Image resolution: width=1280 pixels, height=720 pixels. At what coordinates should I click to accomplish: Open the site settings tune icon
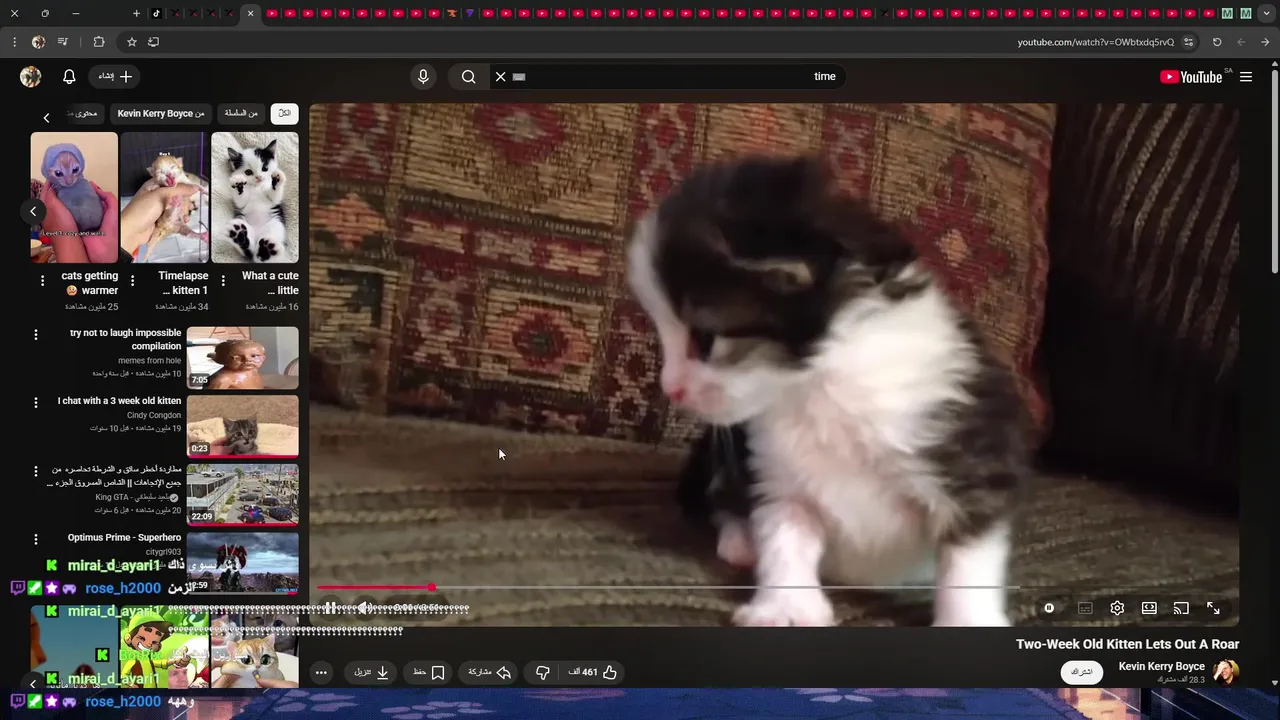pos(1188,42)
